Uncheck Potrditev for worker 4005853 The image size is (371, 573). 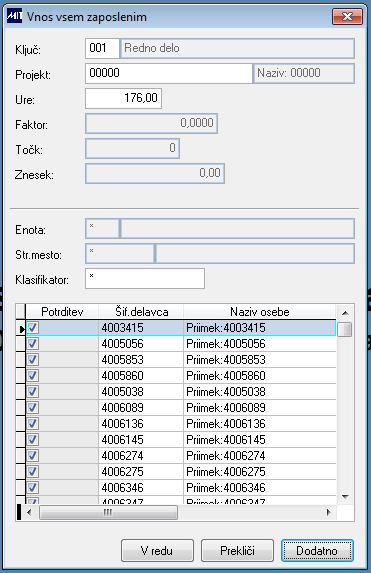click(x=33, y=360)
